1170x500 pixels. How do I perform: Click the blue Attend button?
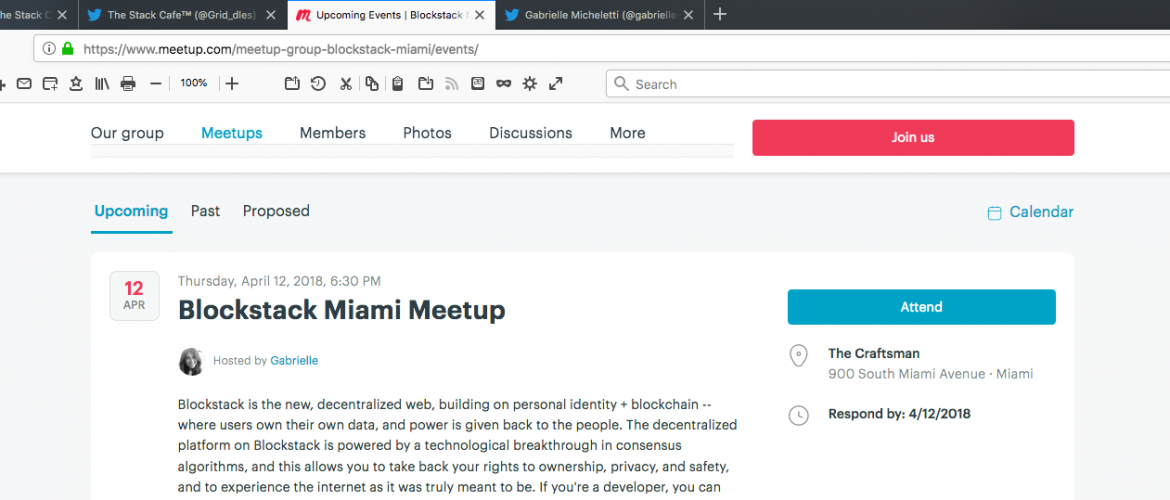tap(921, 307)
